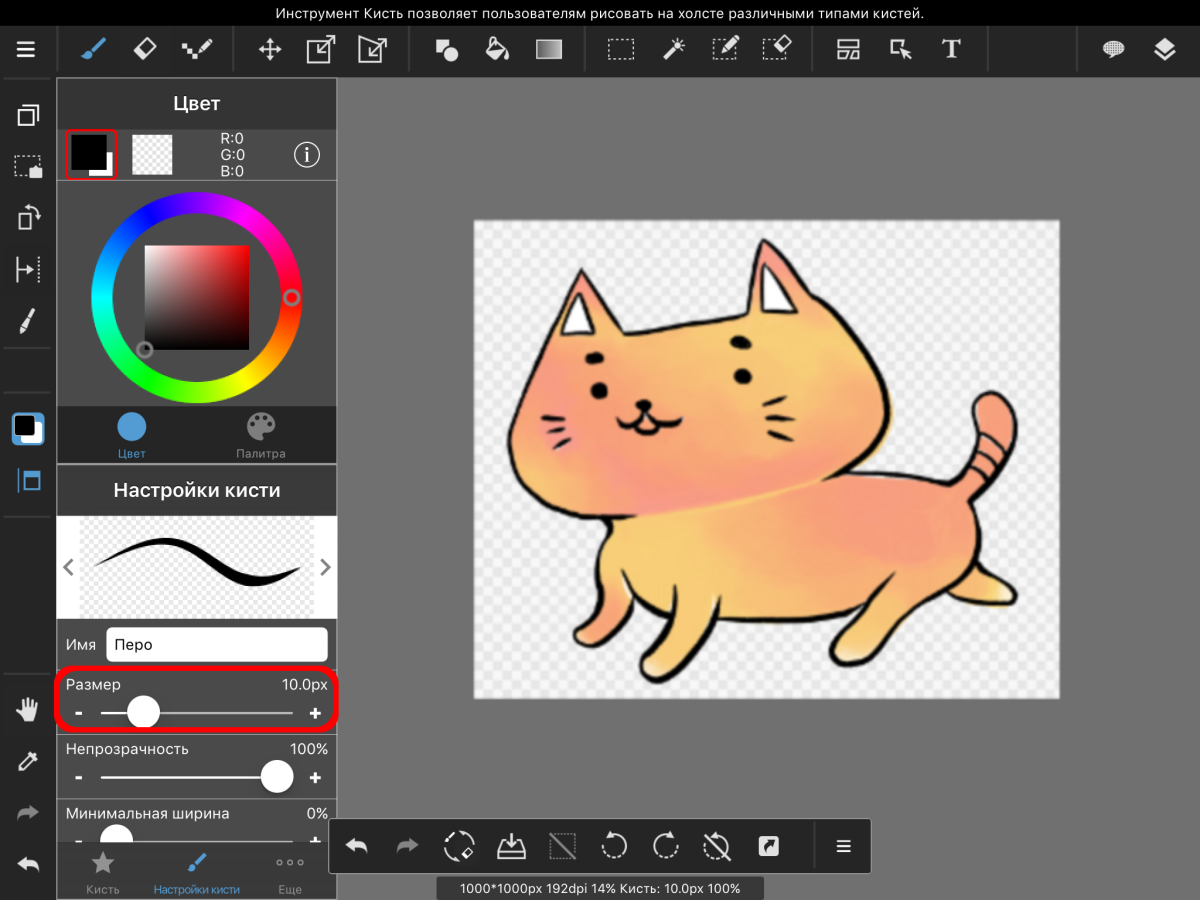
Task: Toggle the foreground/background color panel button
Action: [27, 428]
